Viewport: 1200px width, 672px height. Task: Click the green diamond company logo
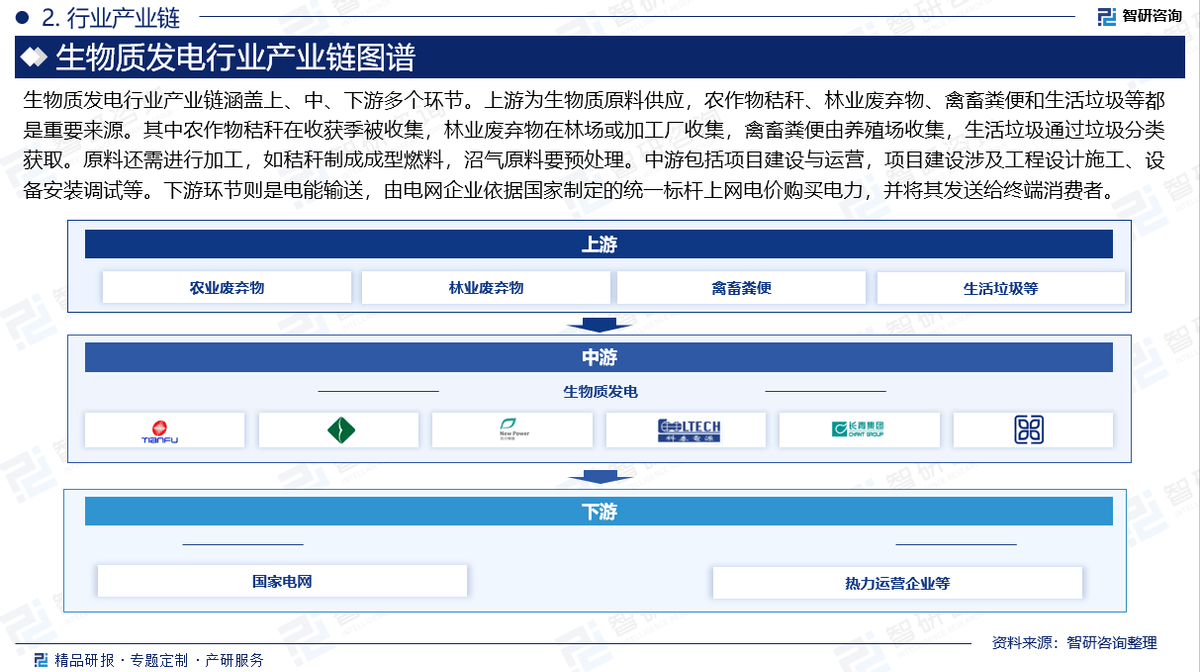[341, 430]
